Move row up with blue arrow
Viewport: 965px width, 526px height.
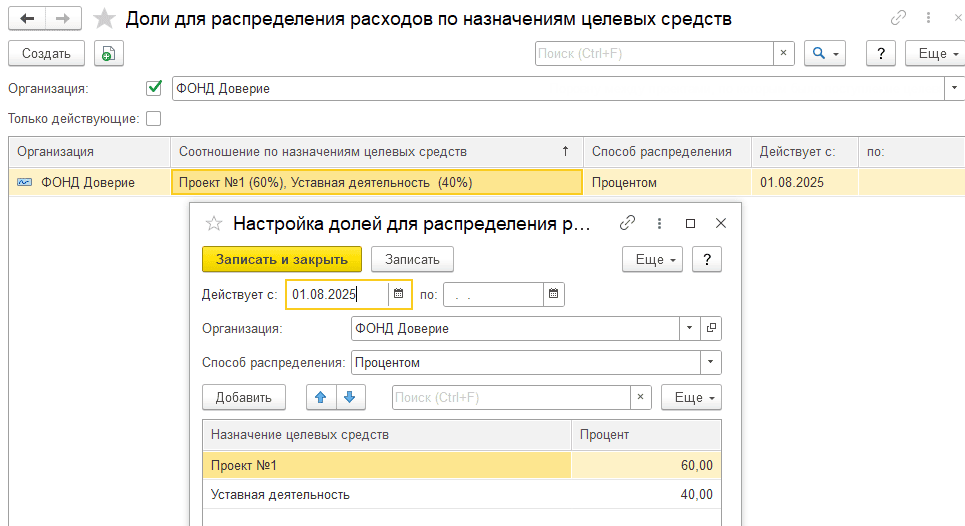[321, 397]
